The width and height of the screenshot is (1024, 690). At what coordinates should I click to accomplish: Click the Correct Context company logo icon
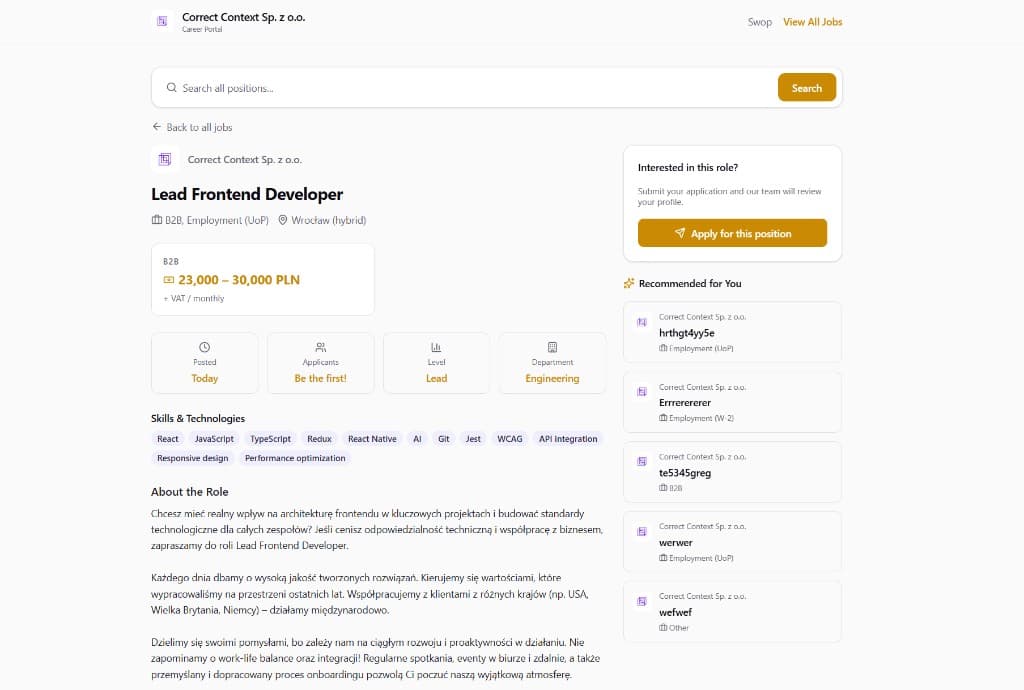click(x=162, y=21)
